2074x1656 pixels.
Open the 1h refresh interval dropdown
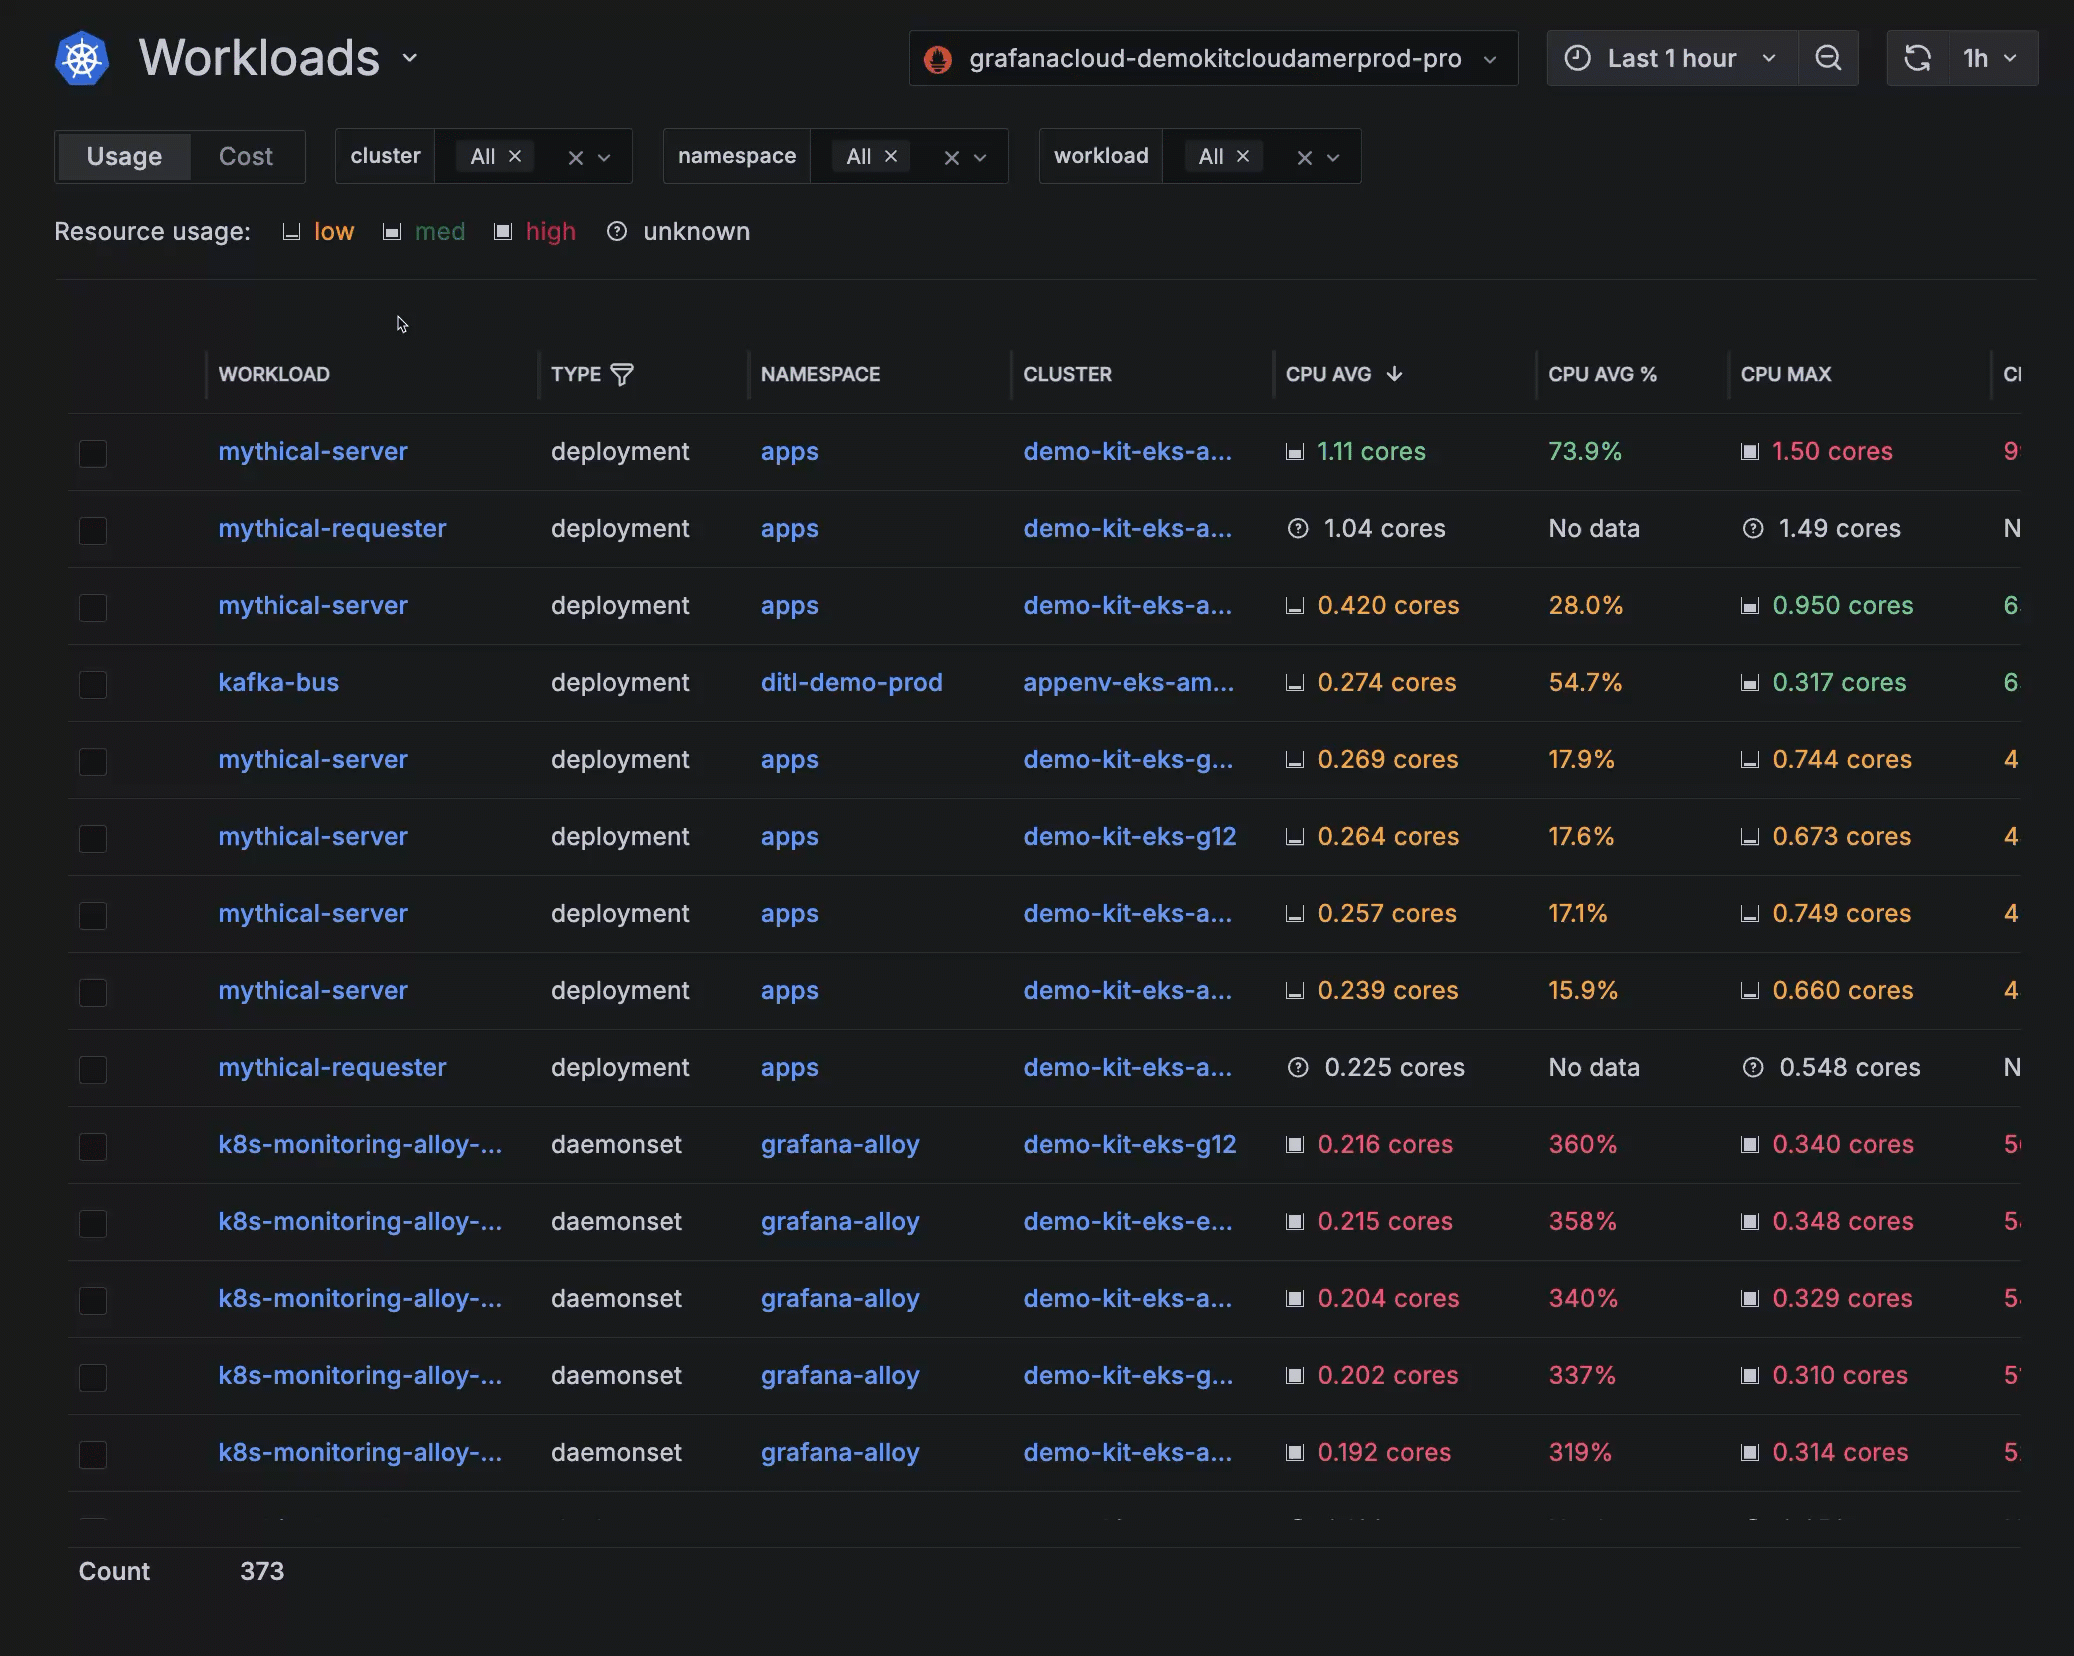click(x=1990, y=58)
